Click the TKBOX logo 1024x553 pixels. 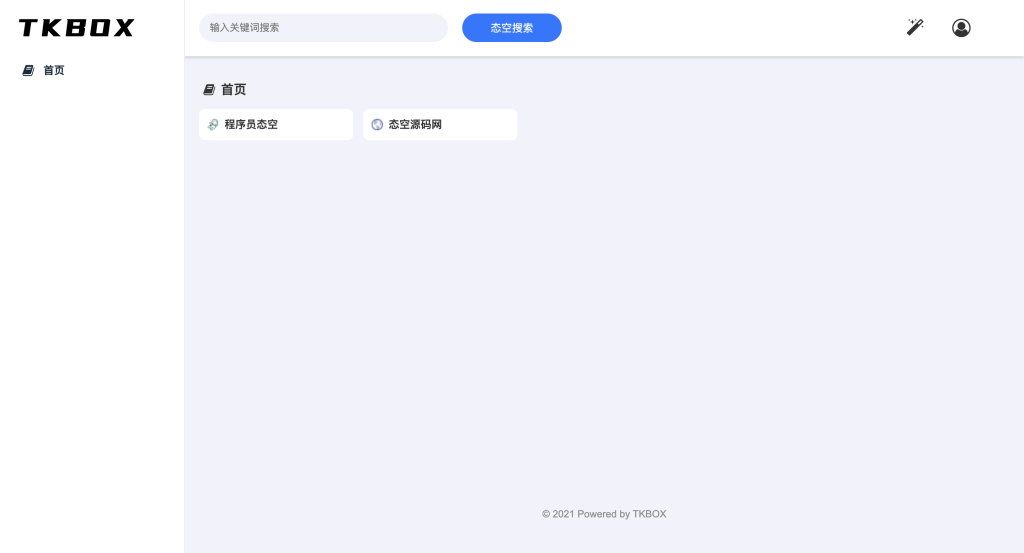tap(76, 27)
